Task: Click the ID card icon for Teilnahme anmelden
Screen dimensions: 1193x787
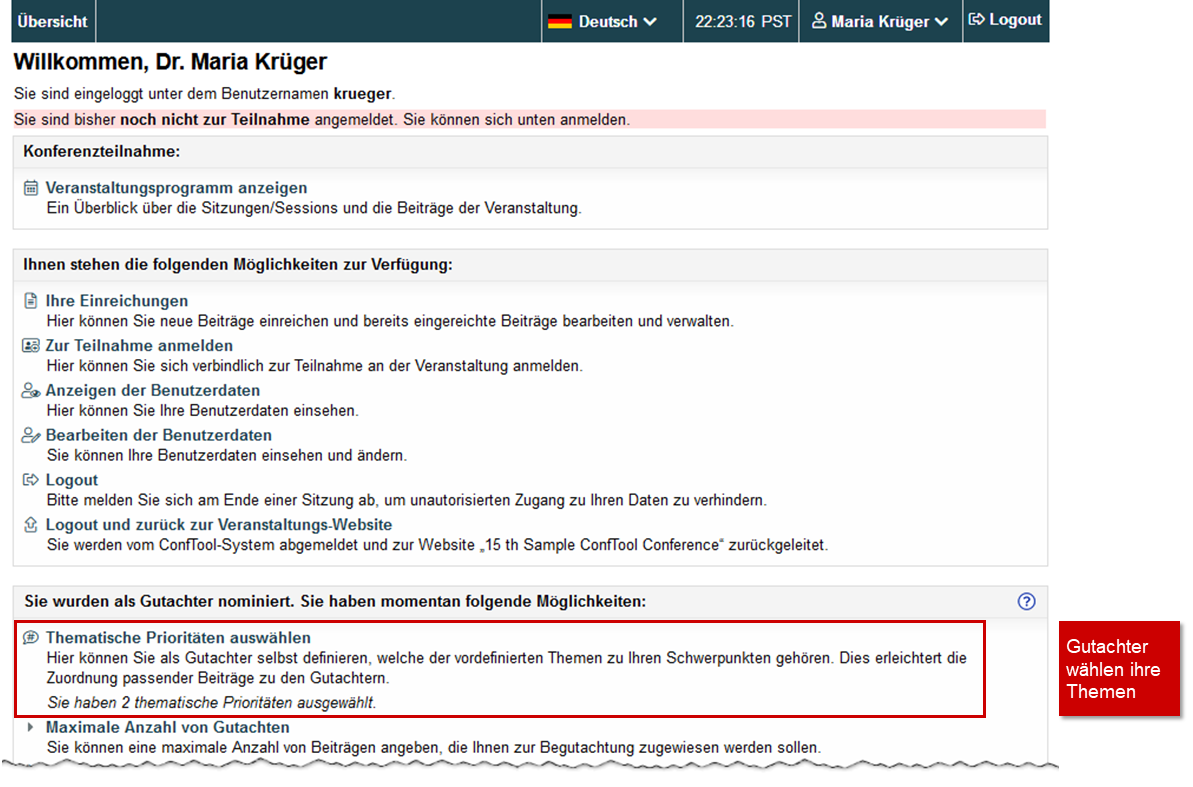Action: [30, 346]
